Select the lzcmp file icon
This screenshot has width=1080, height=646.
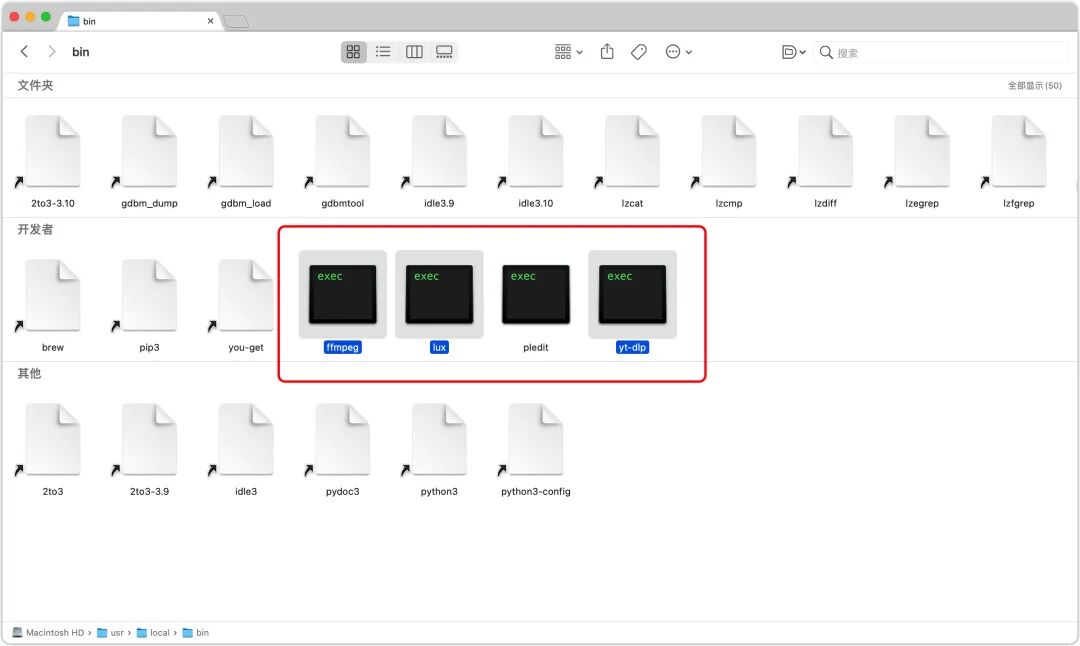click(729, 152)
